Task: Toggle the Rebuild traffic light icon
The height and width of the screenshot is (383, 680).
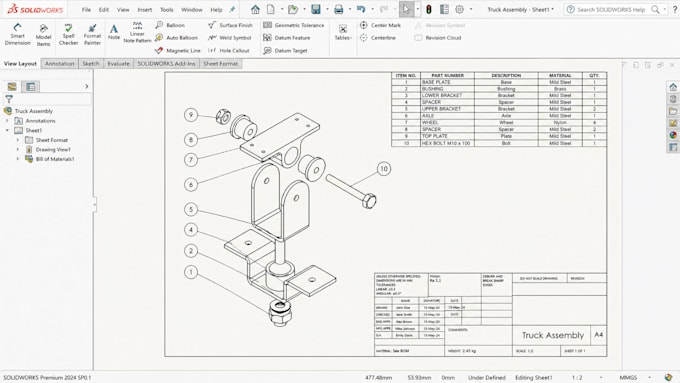Action: (428, 9)
